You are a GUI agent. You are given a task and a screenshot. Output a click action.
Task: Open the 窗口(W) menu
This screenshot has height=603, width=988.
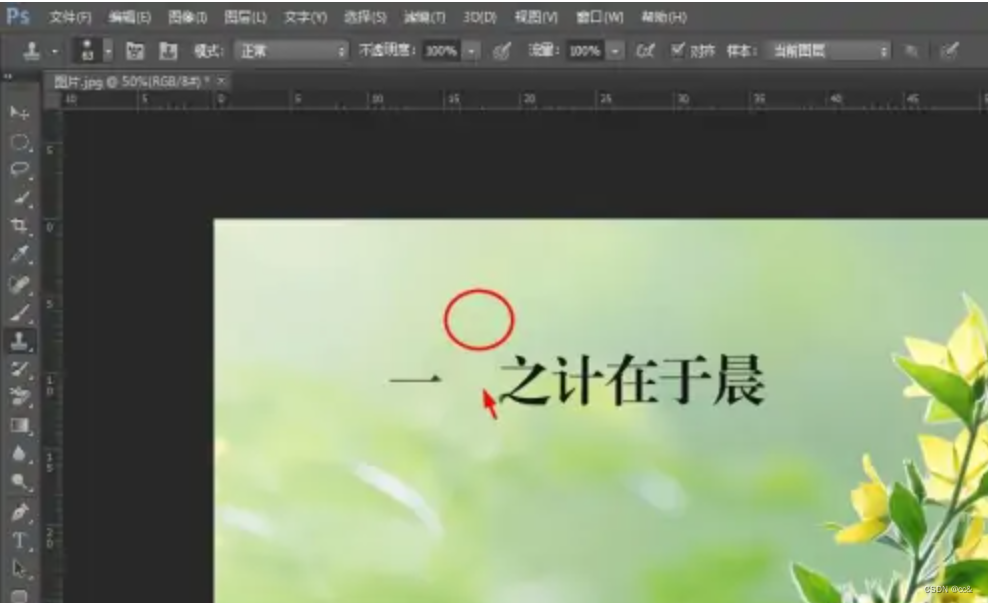point(599,17)
